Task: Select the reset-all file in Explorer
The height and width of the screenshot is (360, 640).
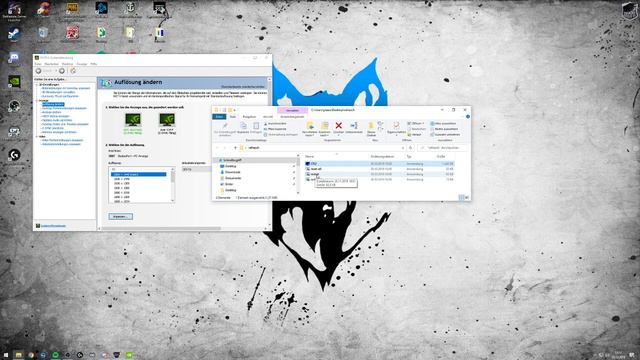Action: pyautogui.click(x=380, y=169)
